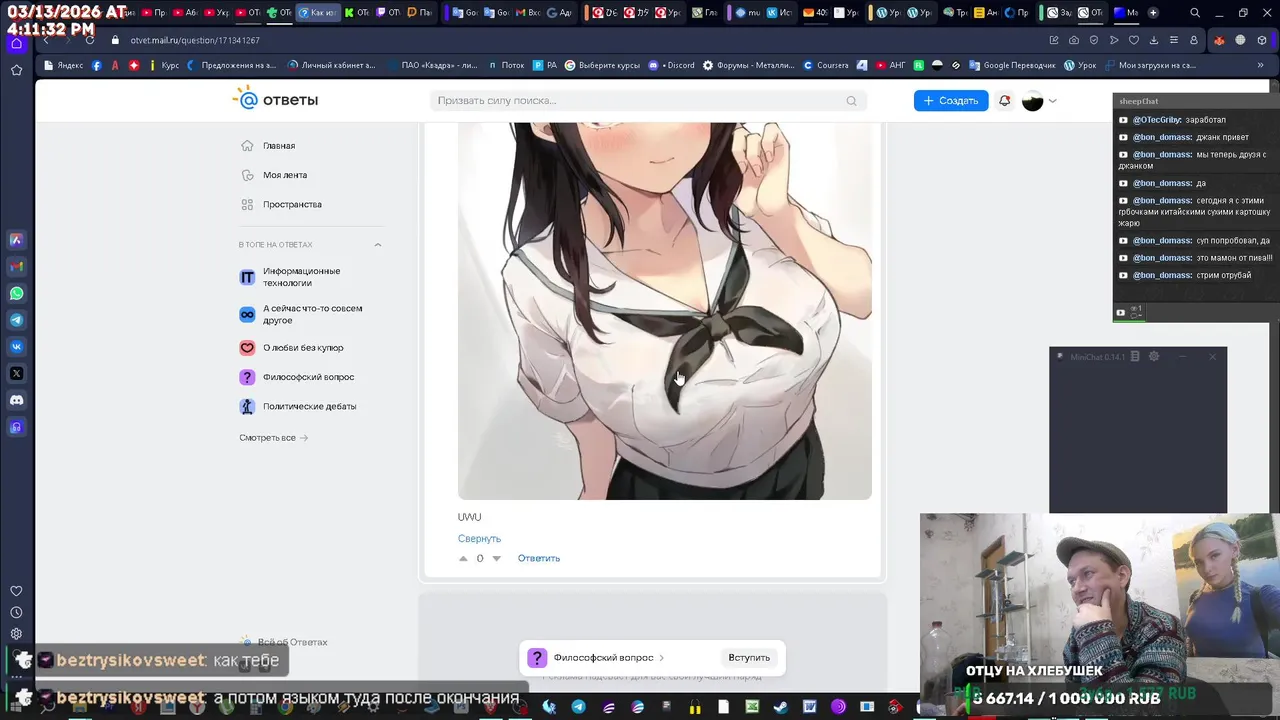Viewport: 1280px width, 720px height.
Task: Click the account profile icon in browser toolbar
Action: 1194,40
